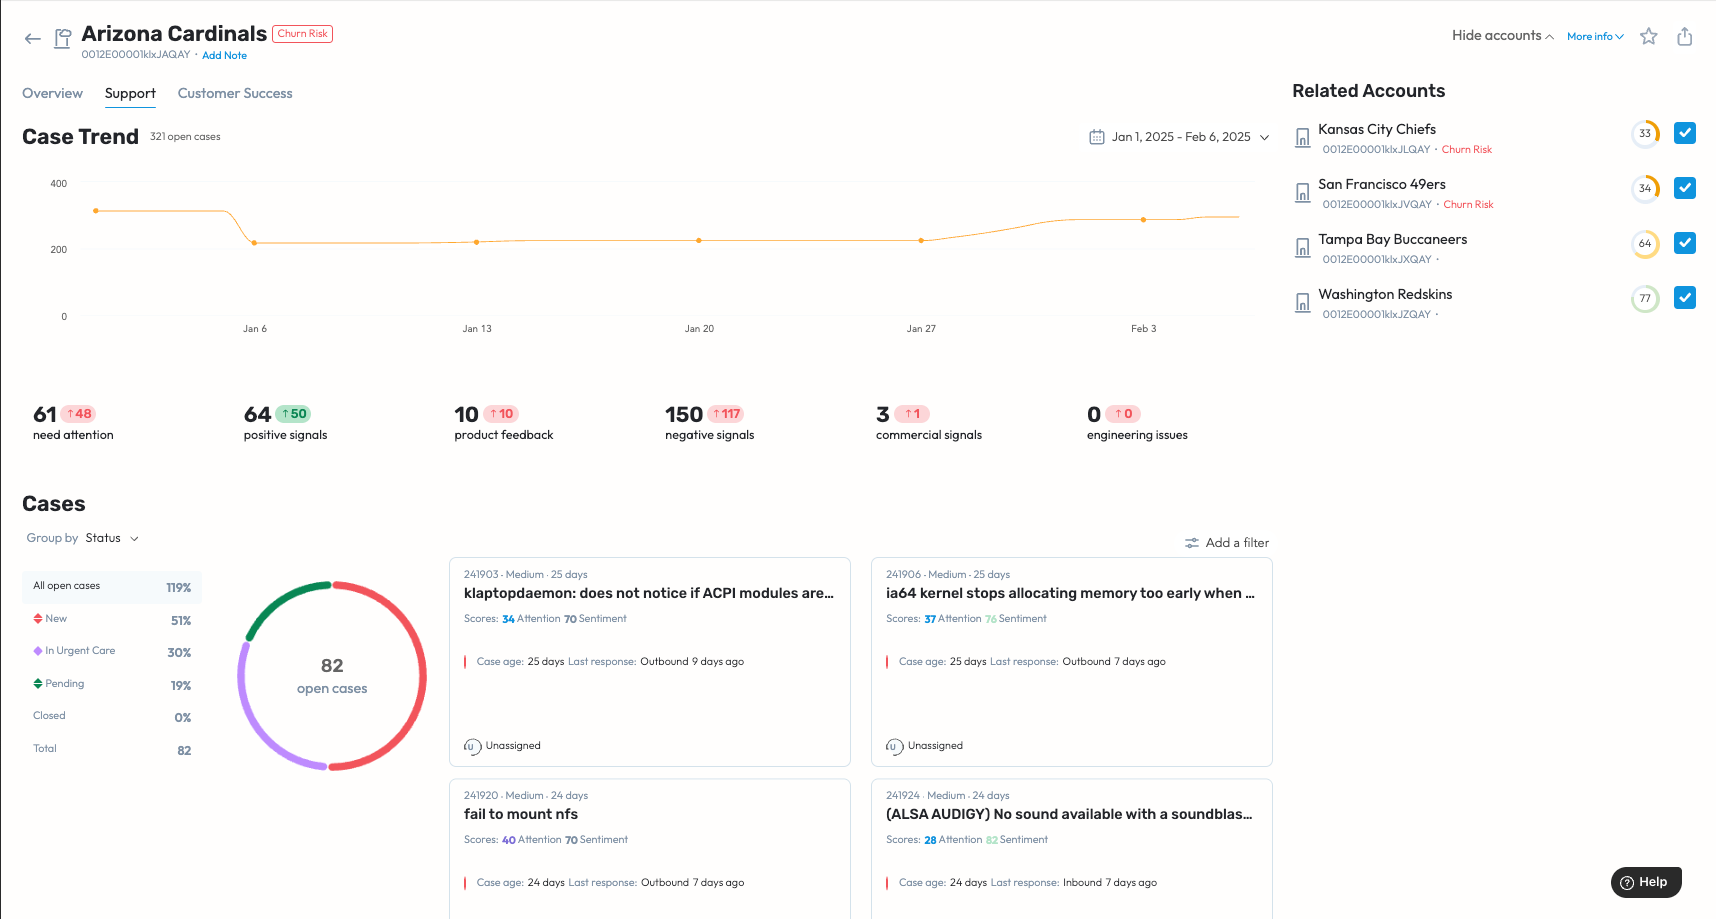Click the Churn Risk badge by Arizona Cardinals
This screenshot has height=919, width=1716.
coord(302,34)
